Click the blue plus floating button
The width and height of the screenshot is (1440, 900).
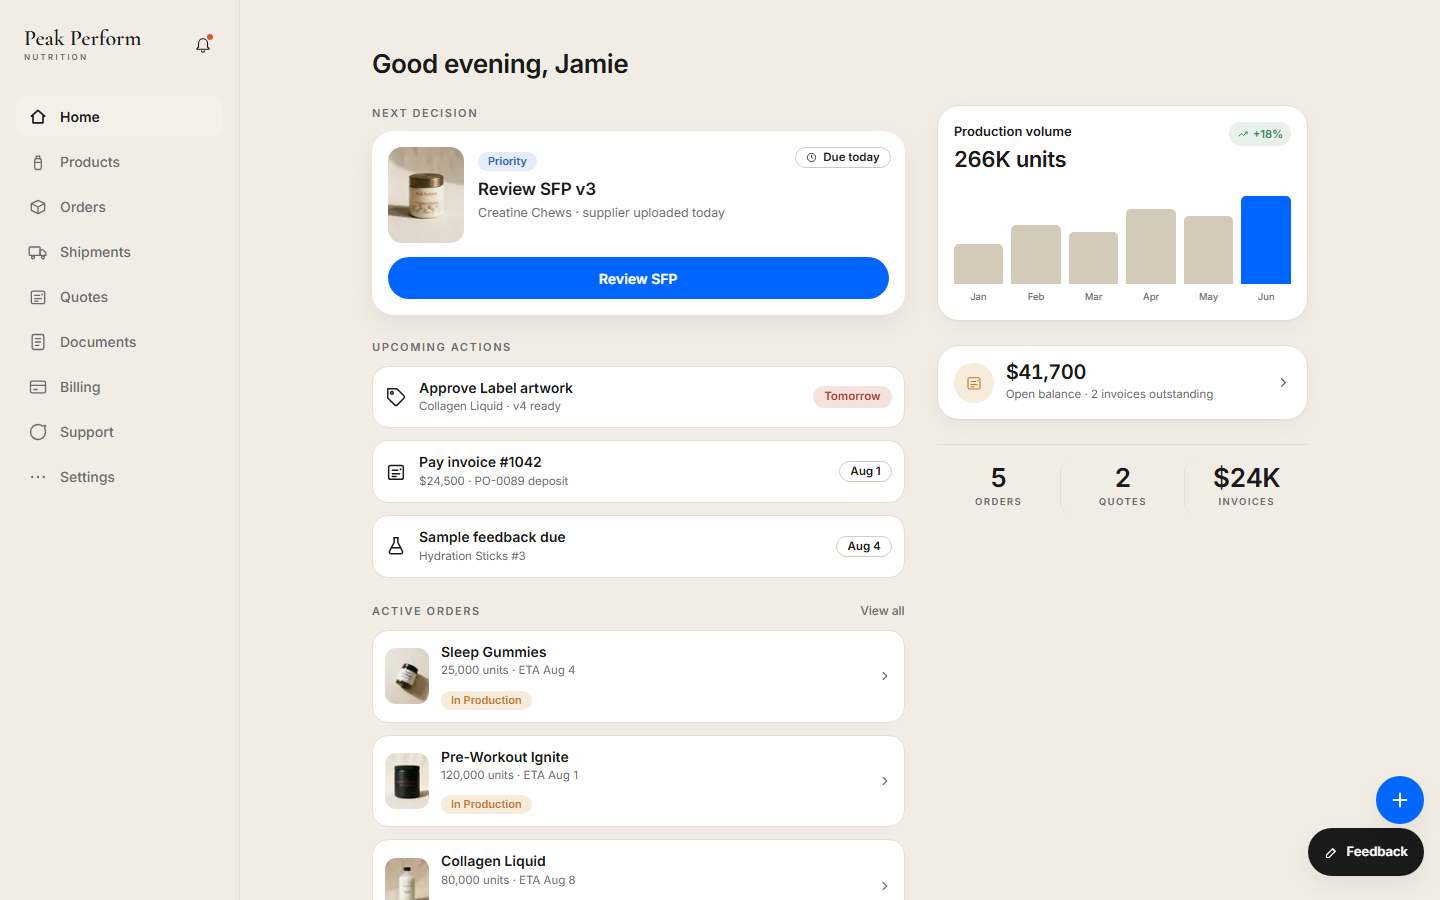point(1399,800)
